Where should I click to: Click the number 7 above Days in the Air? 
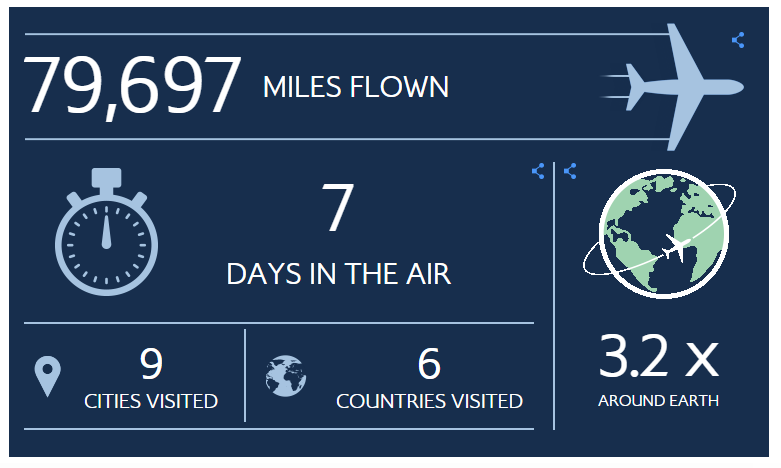point(338,209)
